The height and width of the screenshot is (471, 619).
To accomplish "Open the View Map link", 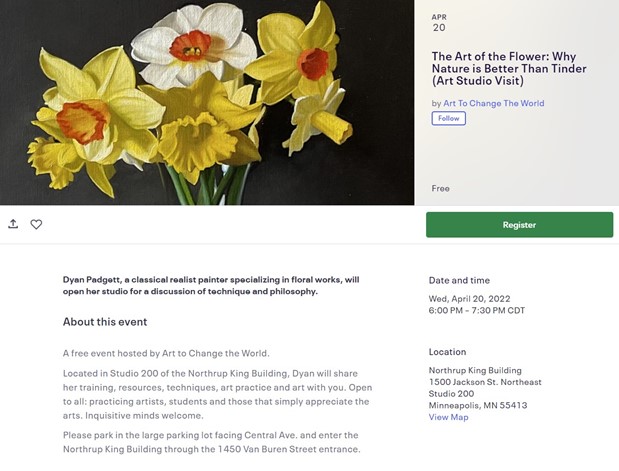I will [x=448, y=417].
